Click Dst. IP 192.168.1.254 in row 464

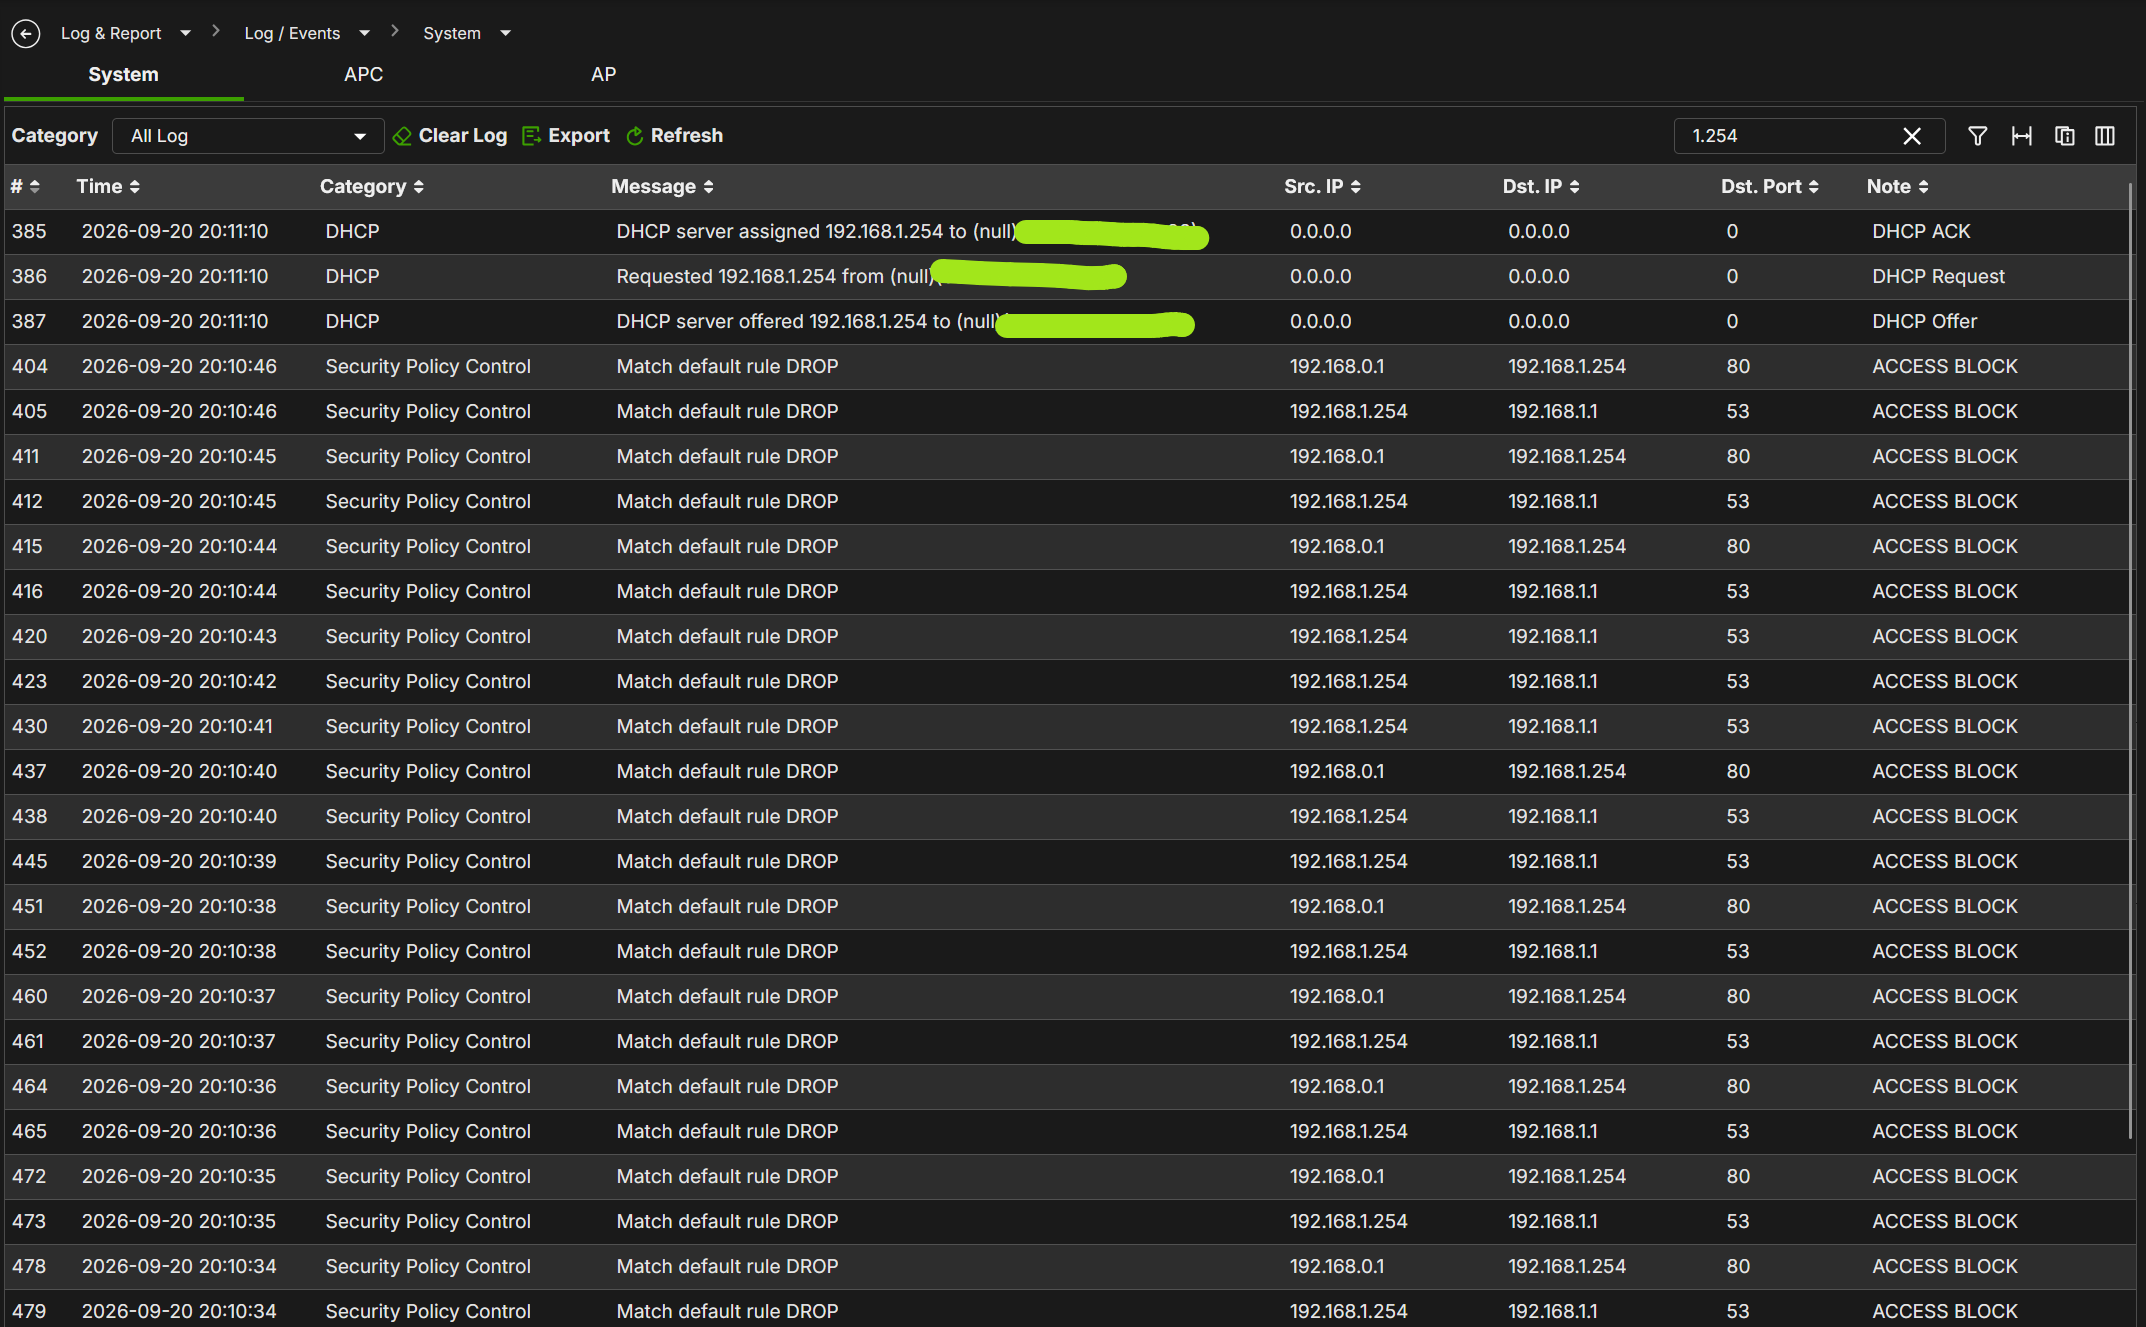tap(1567, 1087)
